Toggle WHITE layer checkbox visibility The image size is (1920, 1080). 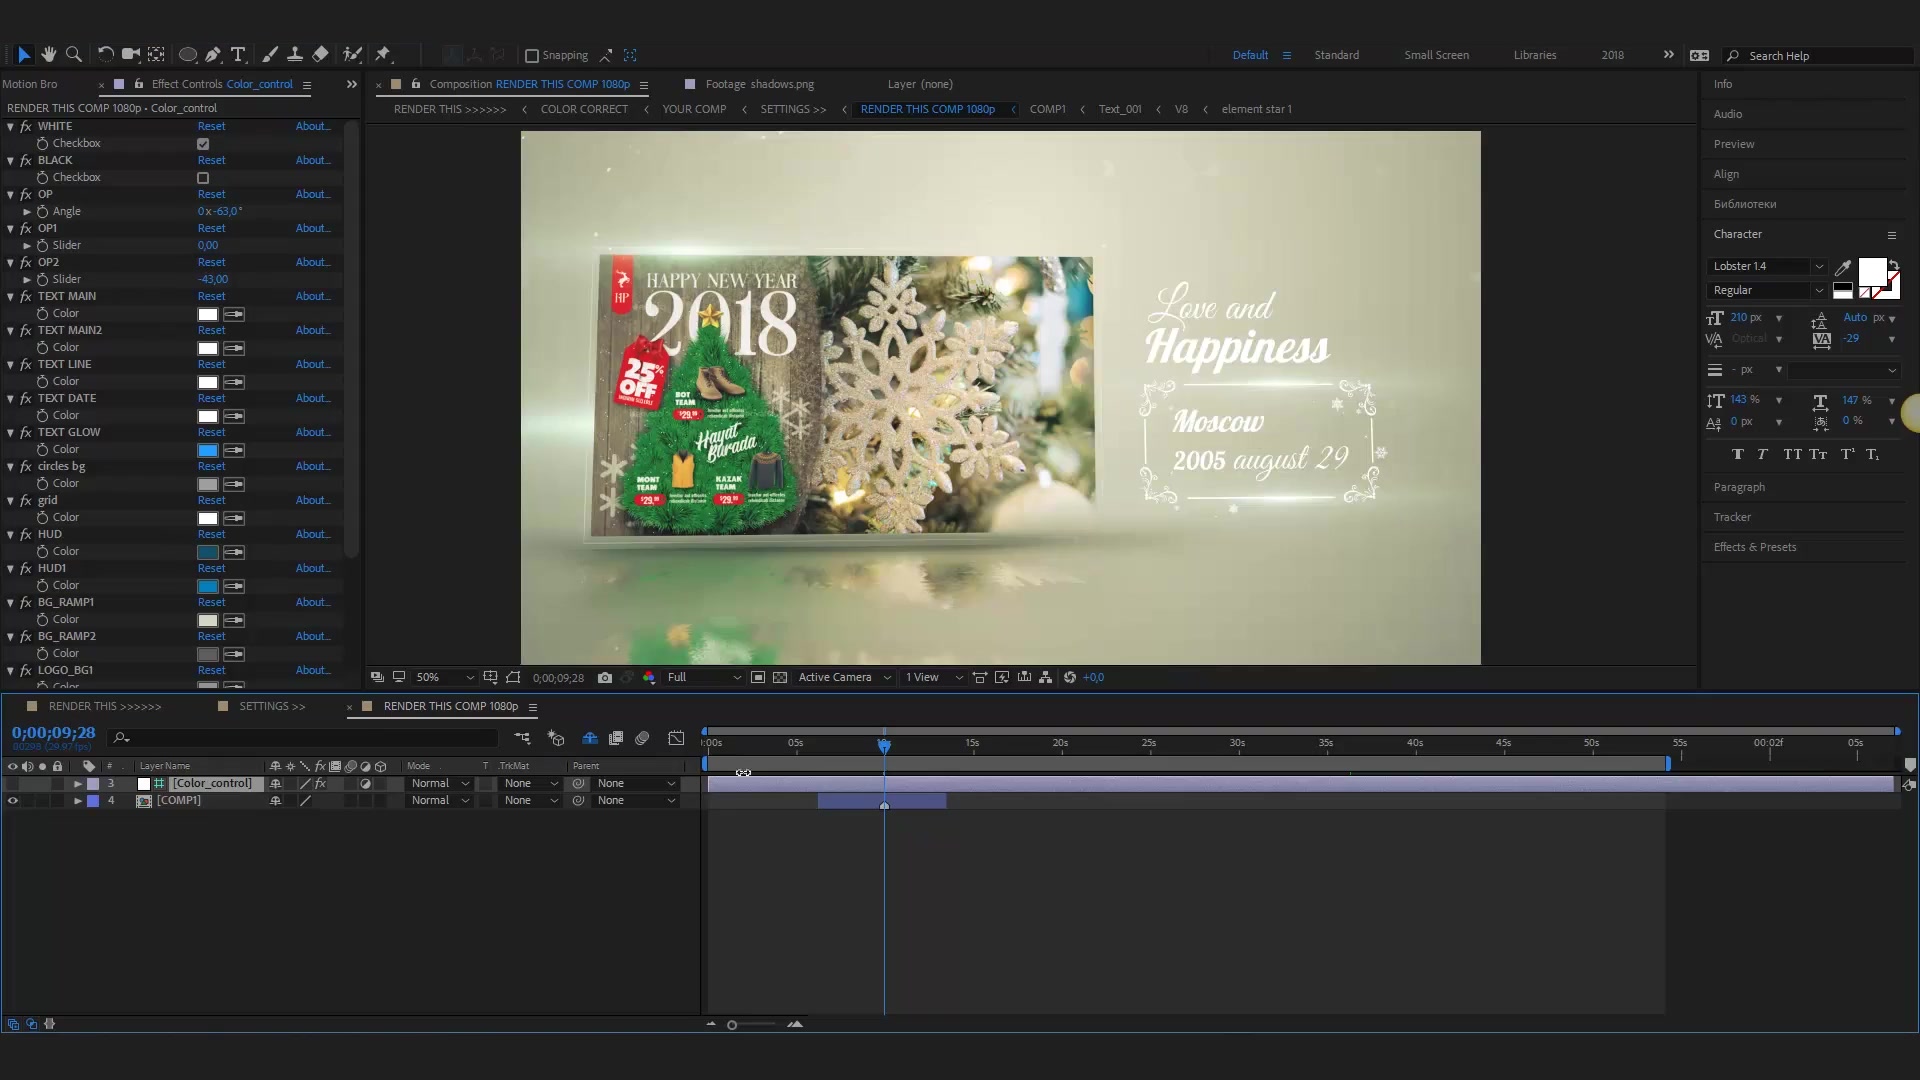[204, 142]
